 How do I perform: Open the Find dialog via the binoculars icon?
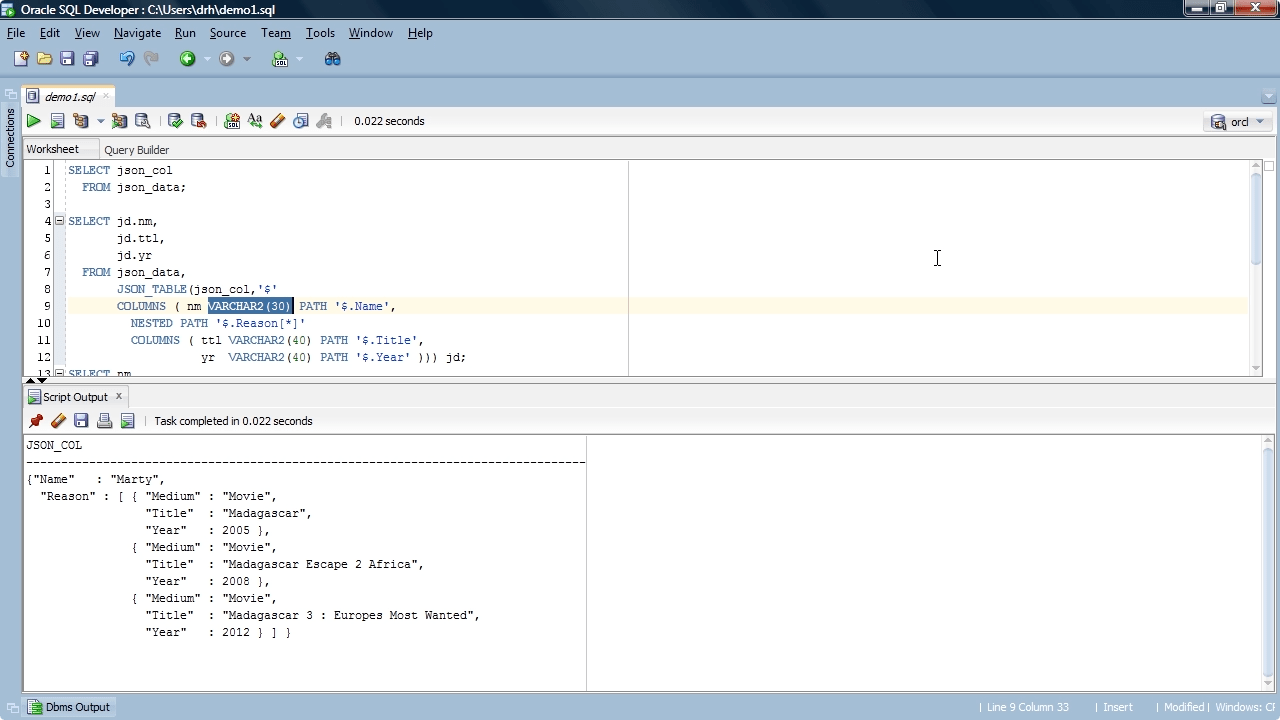pyautogui.click(x=333, y=58)
